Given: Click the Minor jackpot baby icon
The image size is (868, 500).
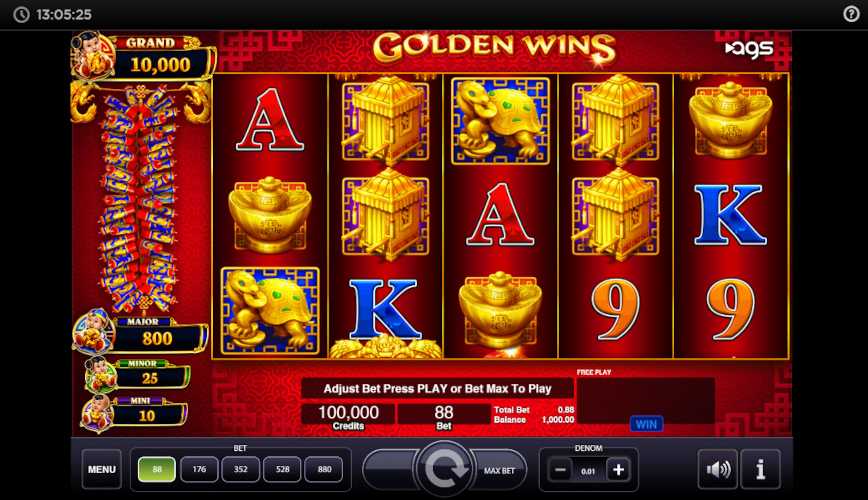Looking at the screenshot, I should pos(100,375).
